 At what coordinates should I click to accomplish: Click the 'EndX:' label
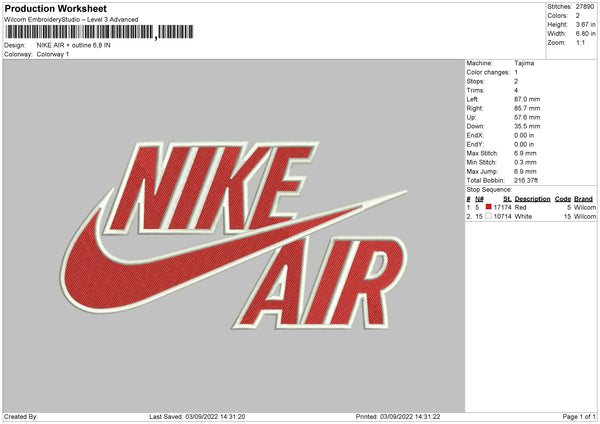pos(475,135)
